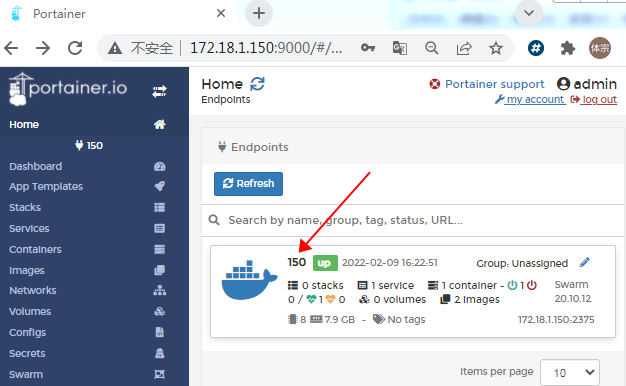Toggle sidebar collapse arrows icon
This screenshot has width=626, height=386.
point(159,91)
